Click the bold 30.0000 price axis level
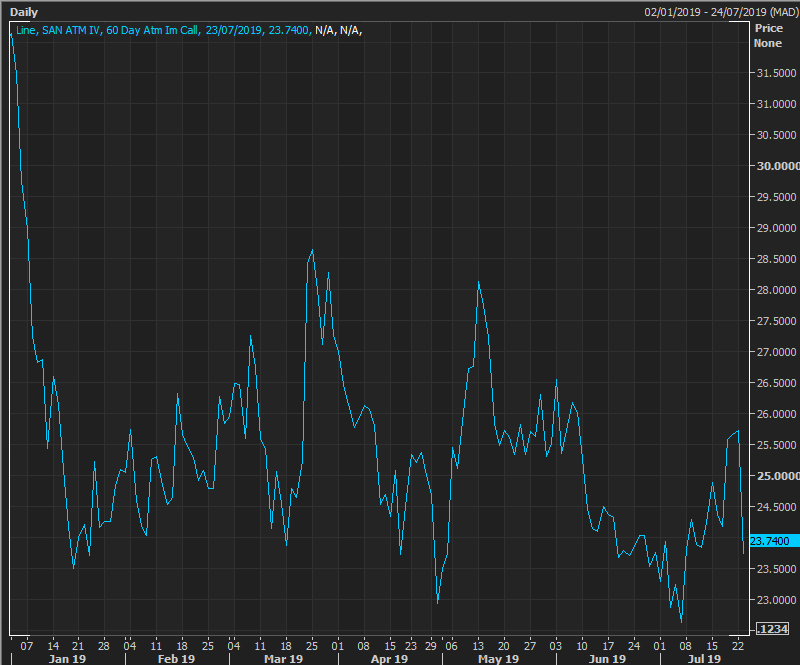The image size is (800, 665). (x=776, y=166)
